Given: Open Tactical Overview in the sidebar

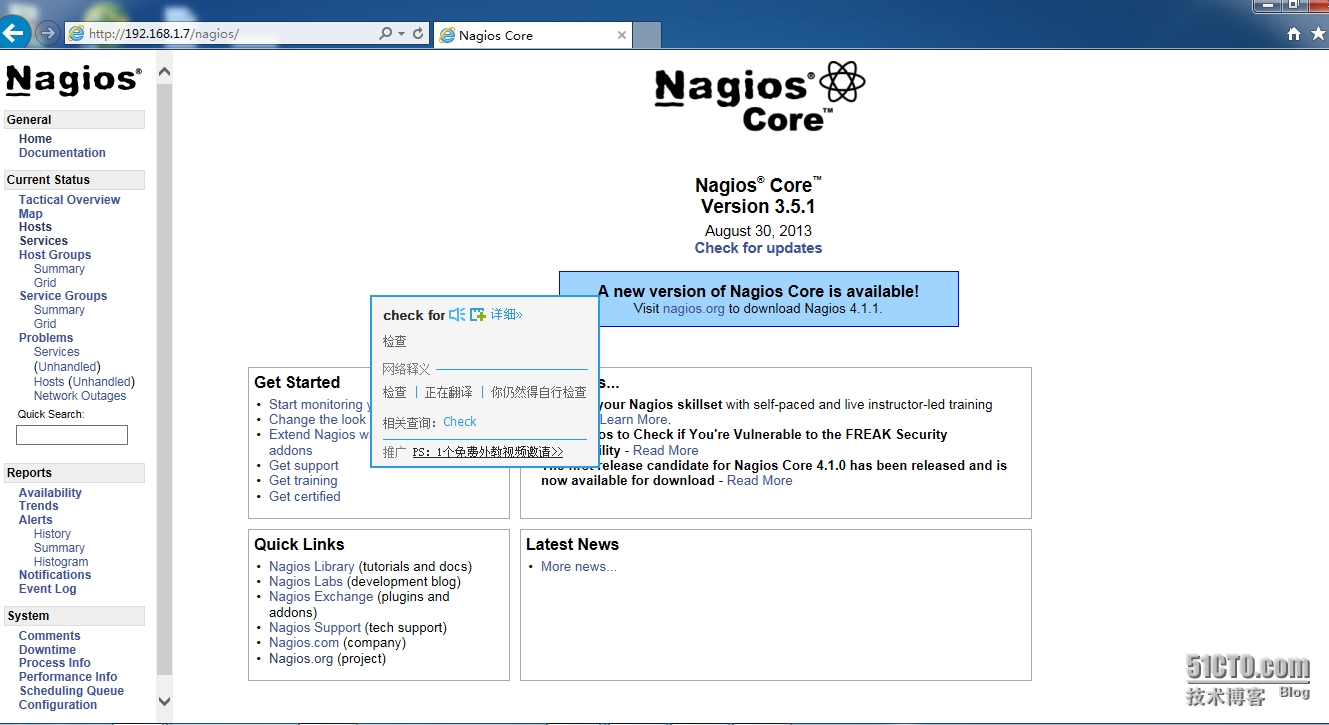Looking at the screenshot, I should (69, 200).
